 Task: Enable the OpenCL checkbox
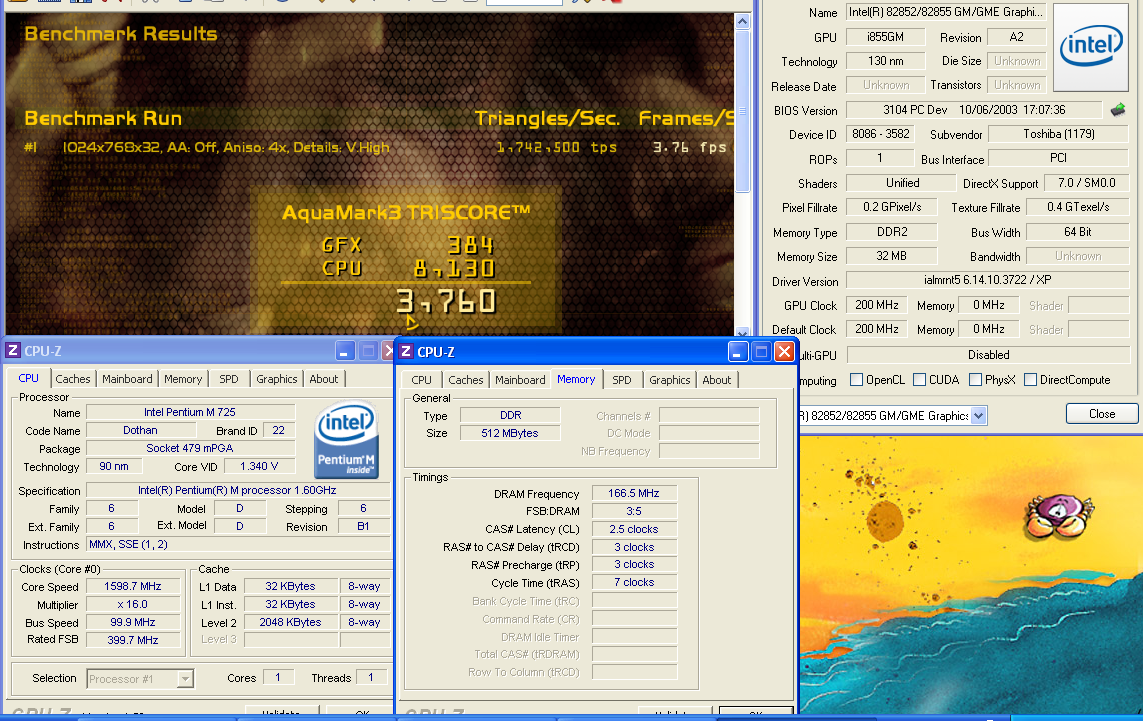[x=857, y=380]
